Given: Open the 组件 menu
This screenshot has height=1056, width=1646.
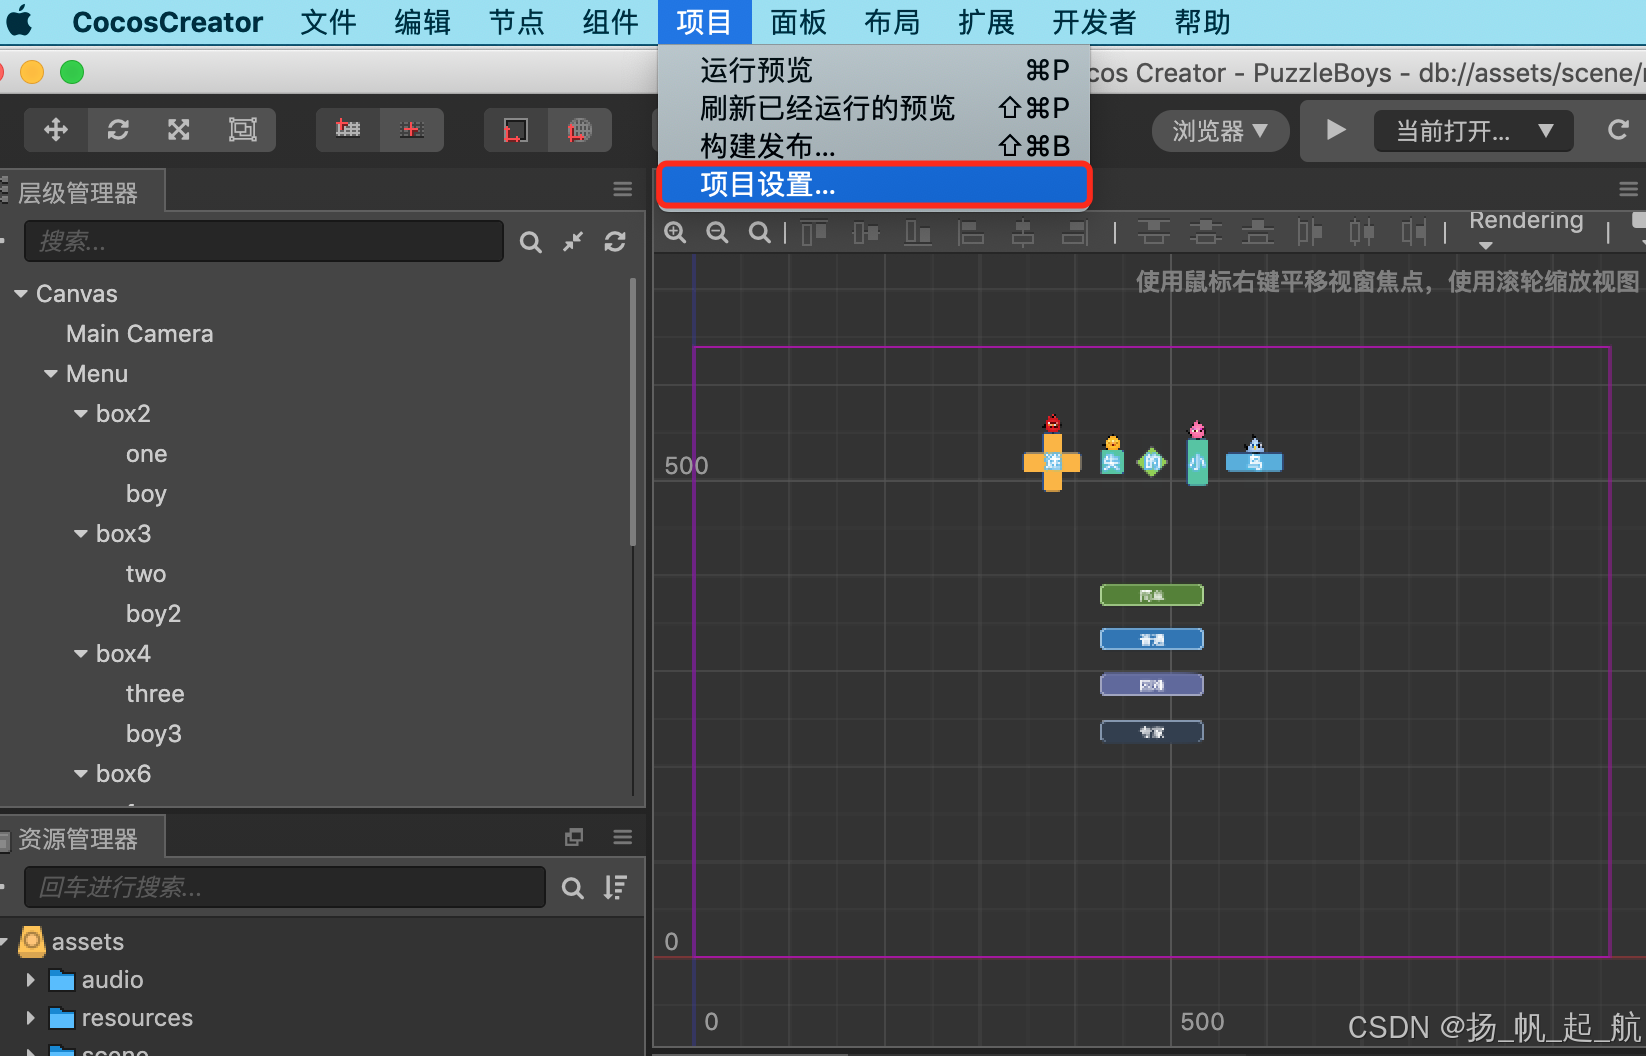Looking at the screenshot, I should tap(610, 22).
